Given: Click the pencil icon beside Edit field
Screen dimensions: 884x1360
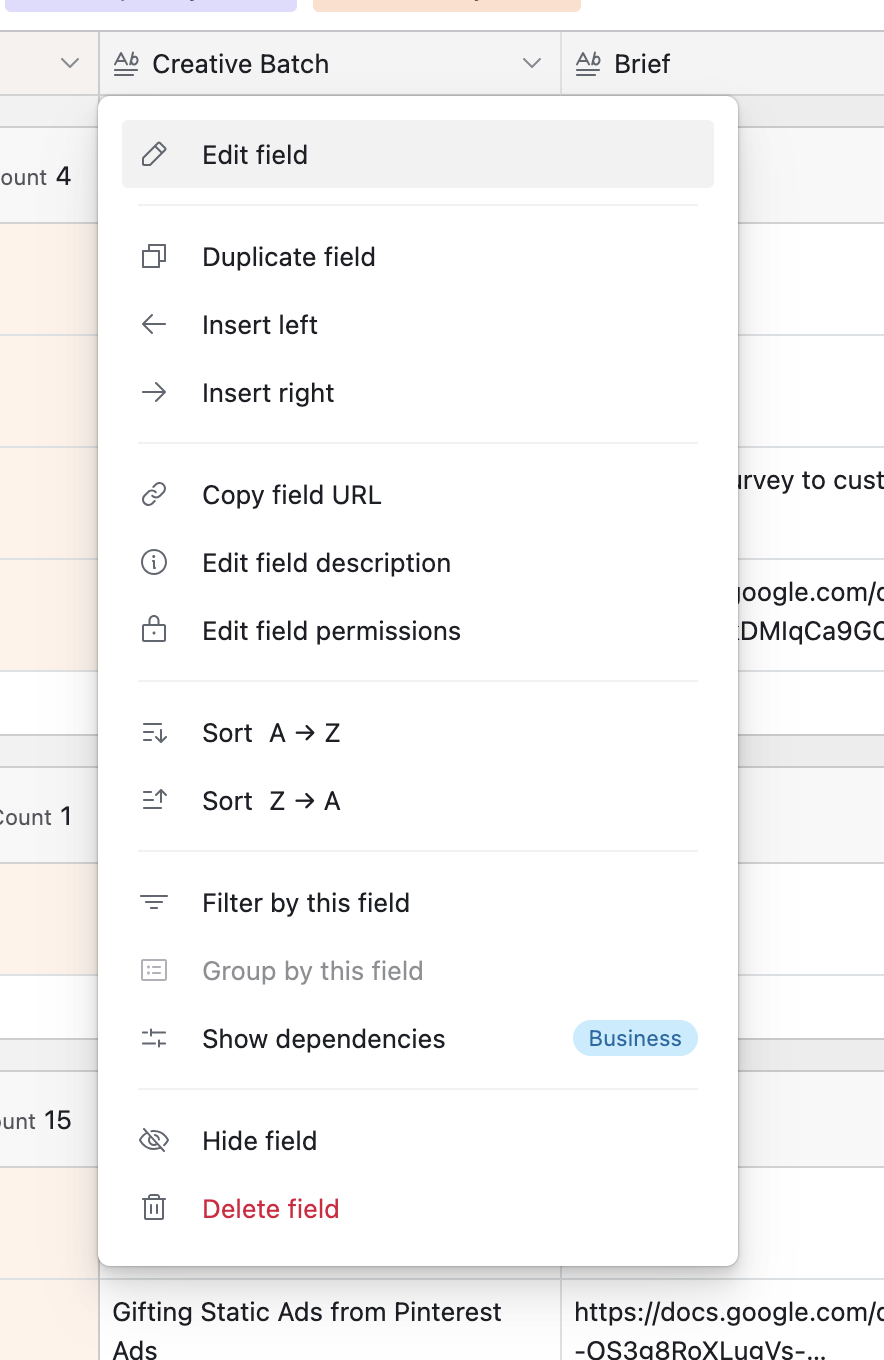Looking at the screenshot, I should click(154, 155).
